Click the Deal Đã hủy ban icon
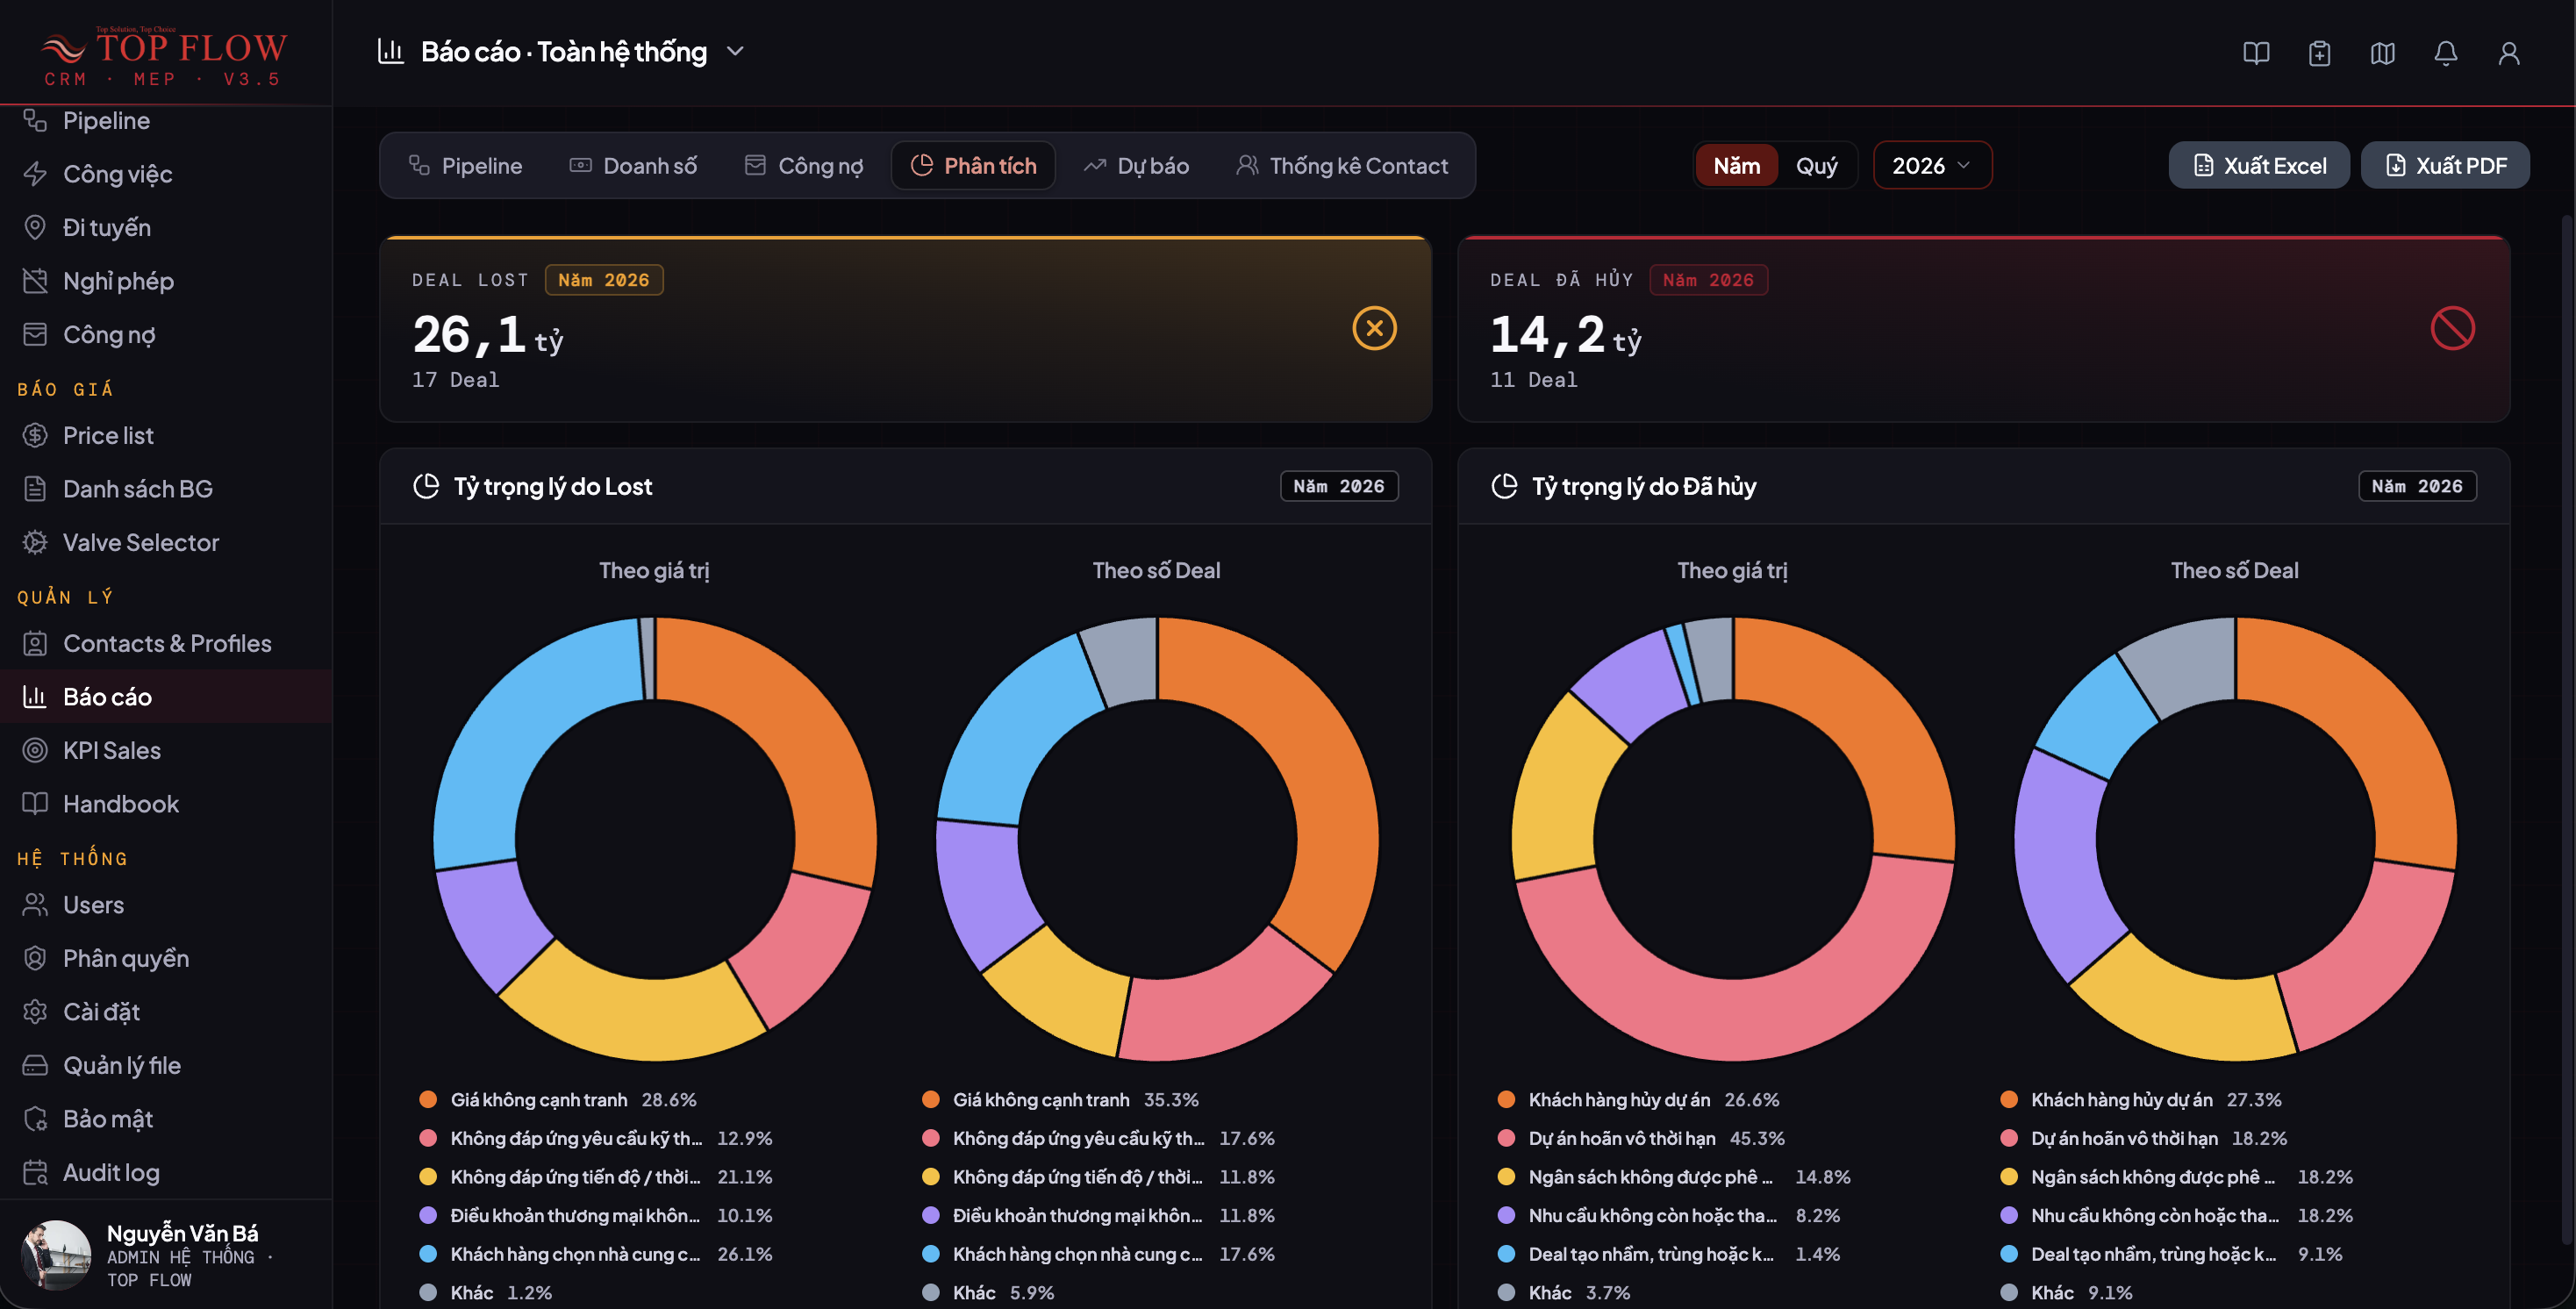 coord(2452,328)
